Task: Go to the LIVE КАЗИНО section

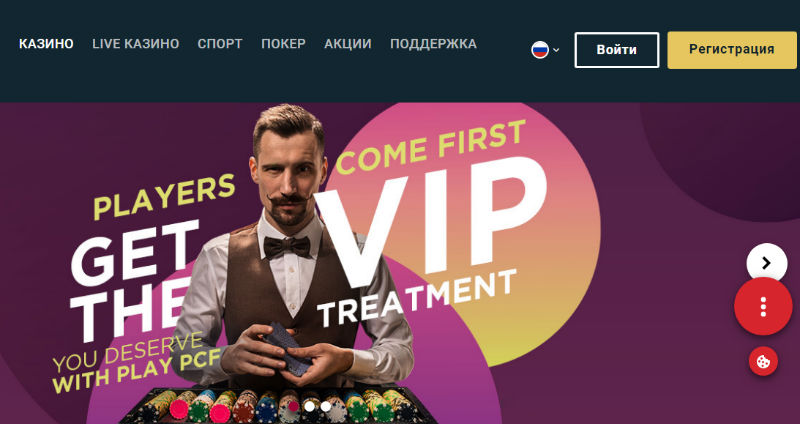Action: pos(136,44)
